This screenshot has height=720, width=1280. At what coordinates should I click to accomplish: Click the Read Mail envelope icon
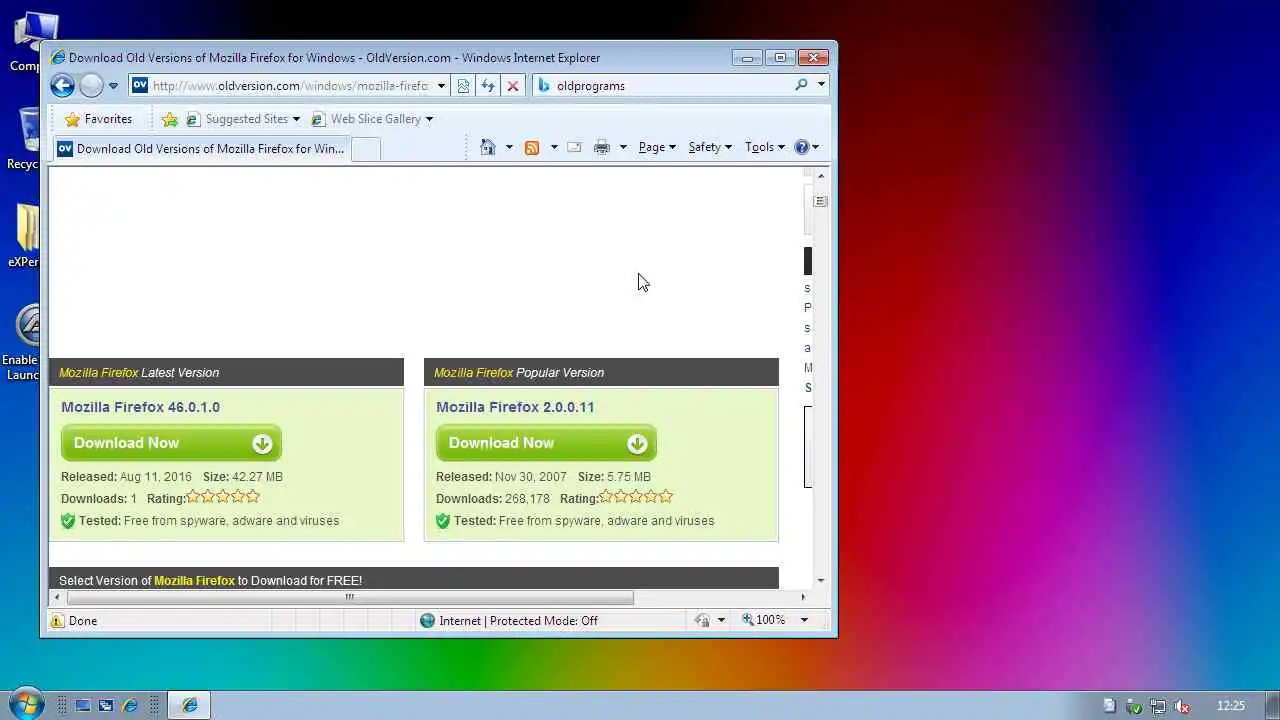pyautogui.click(x=574, y=147)
